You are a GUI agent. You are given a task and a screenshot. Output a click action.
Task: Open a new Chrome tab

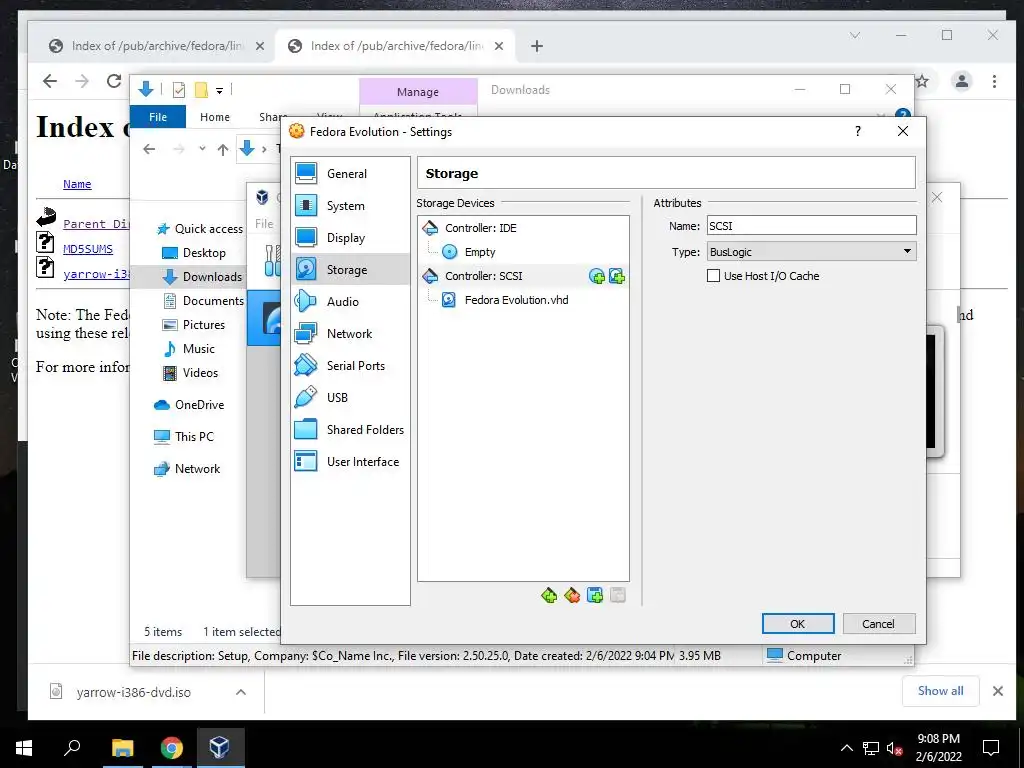(x=537, y=46)
